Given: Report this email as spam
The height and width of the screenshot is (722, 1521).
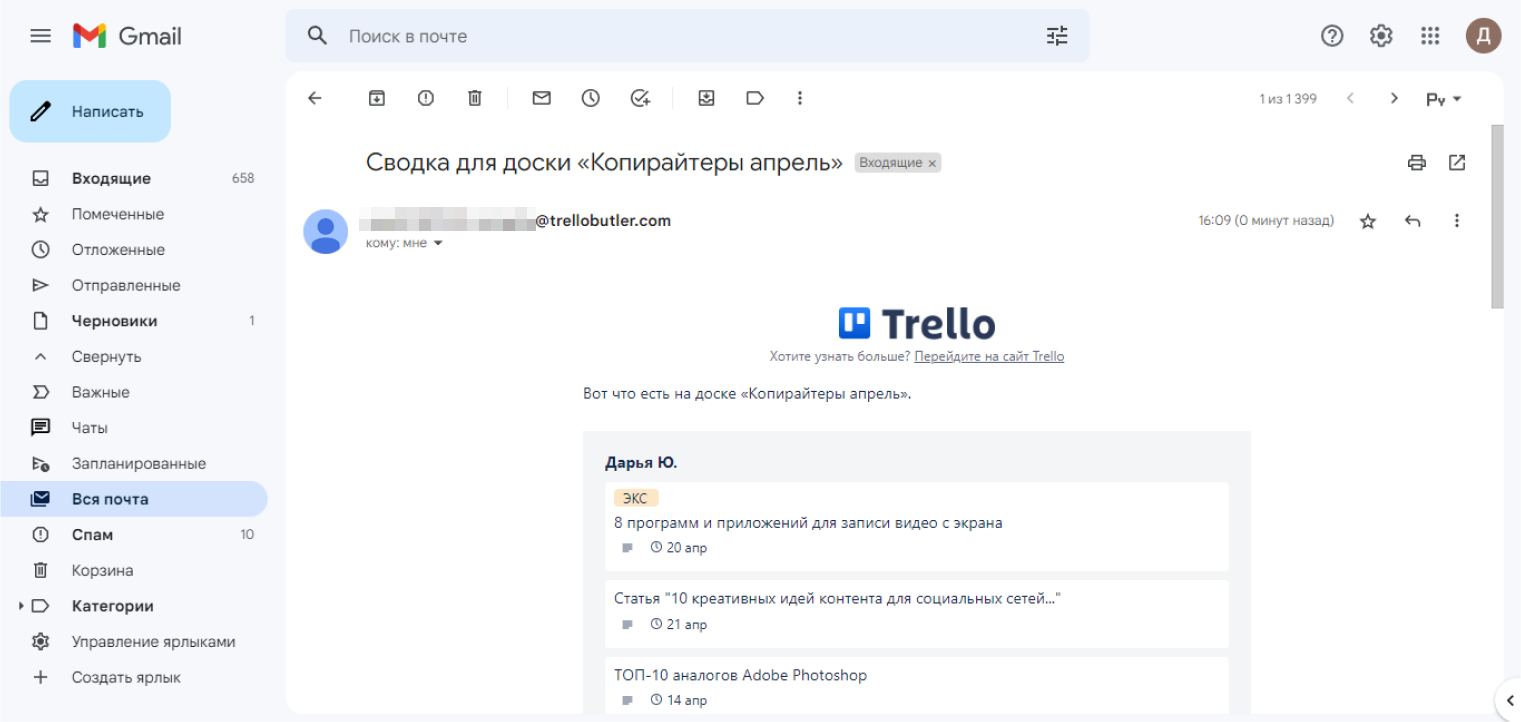Looking at the screenshot, I should coord(426,98).
